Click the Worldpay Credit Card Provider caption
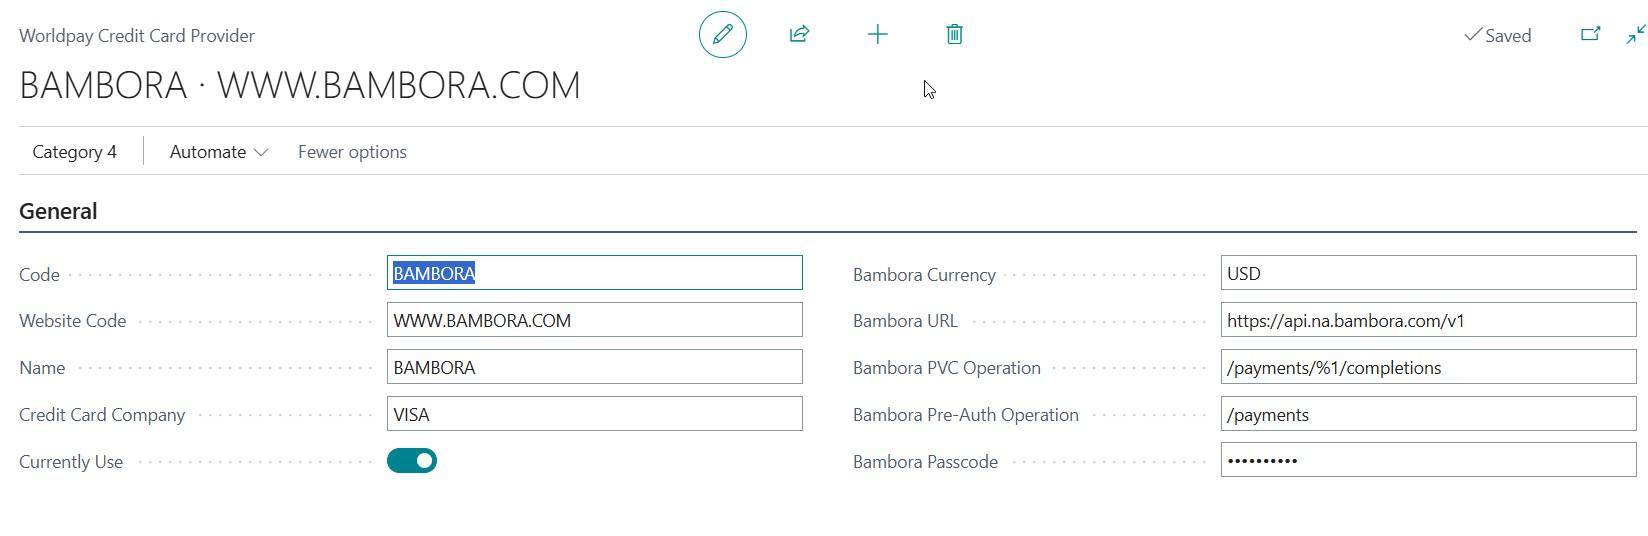The height and width of the screenshot is (536, 1648). click(137, 35)
